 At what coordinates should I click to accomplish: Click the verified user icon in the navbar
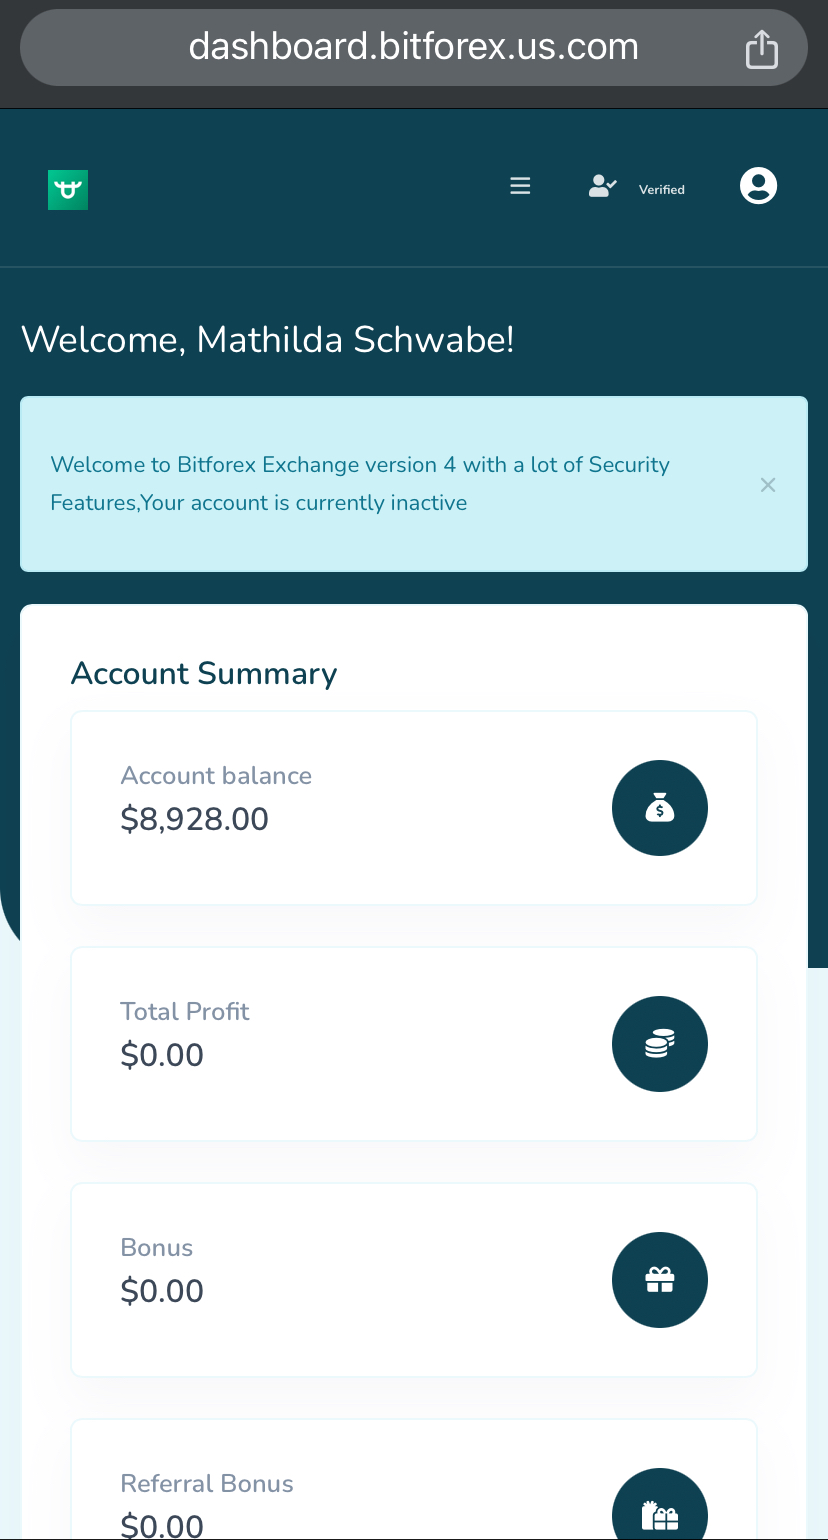pyautogui.click(x=601, y=185)
